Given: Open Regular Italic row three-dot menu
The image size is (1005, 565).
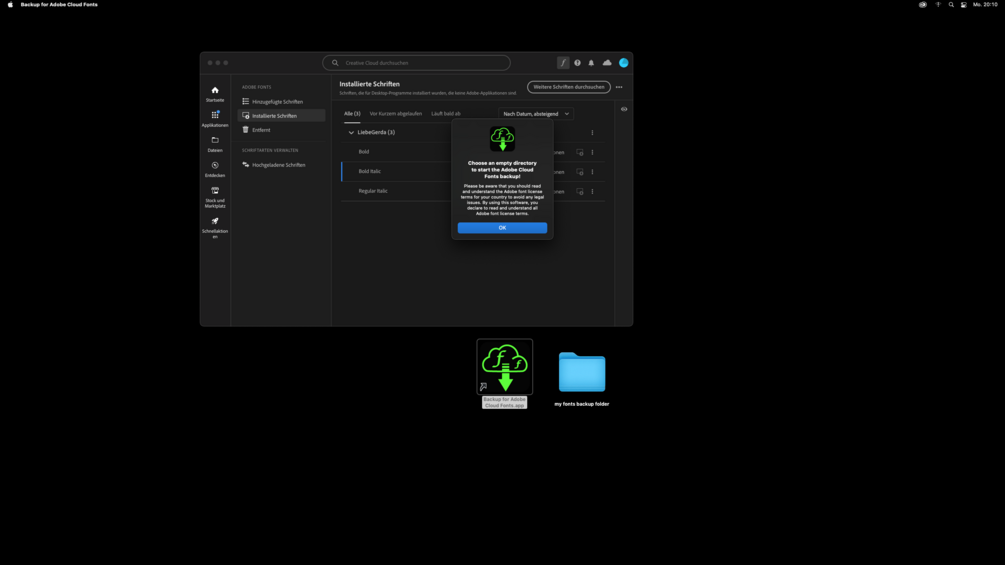Looking at the screenshot, I should pyautogui.click(x=592, y=192).
